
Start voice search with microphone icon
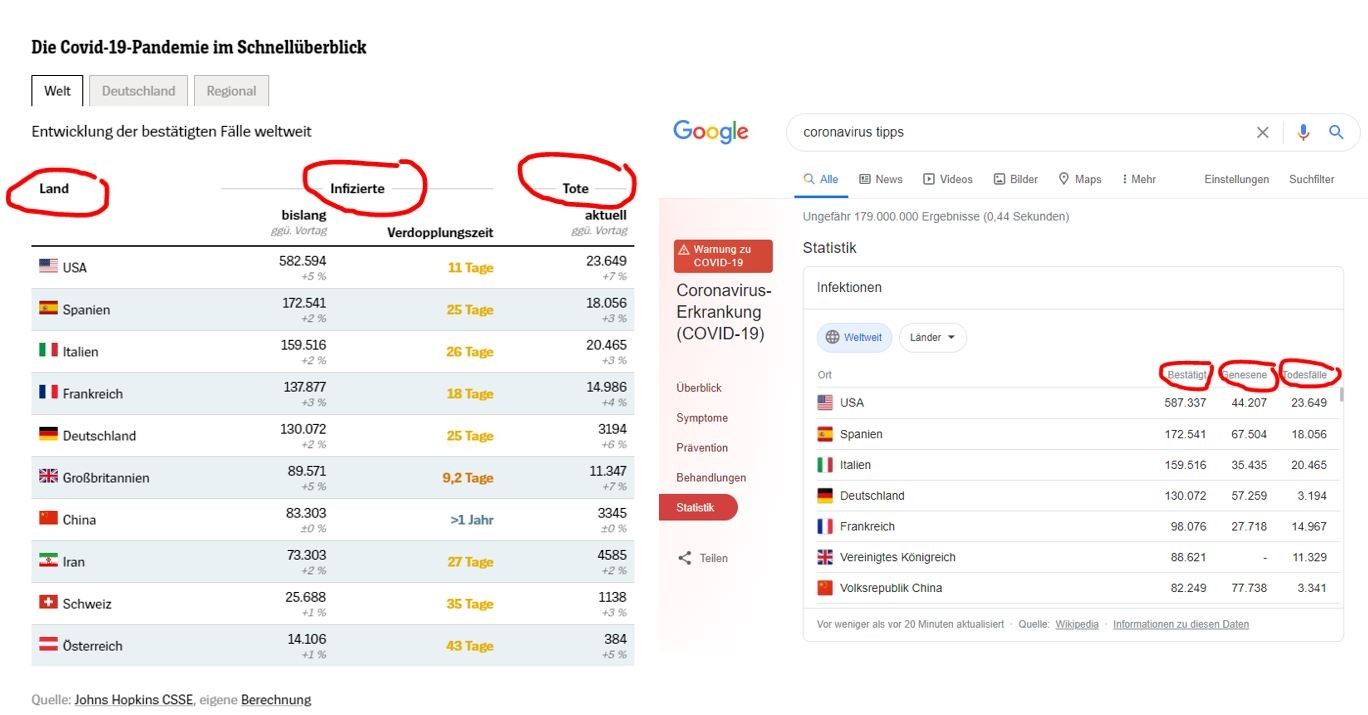coord(1303,132)
